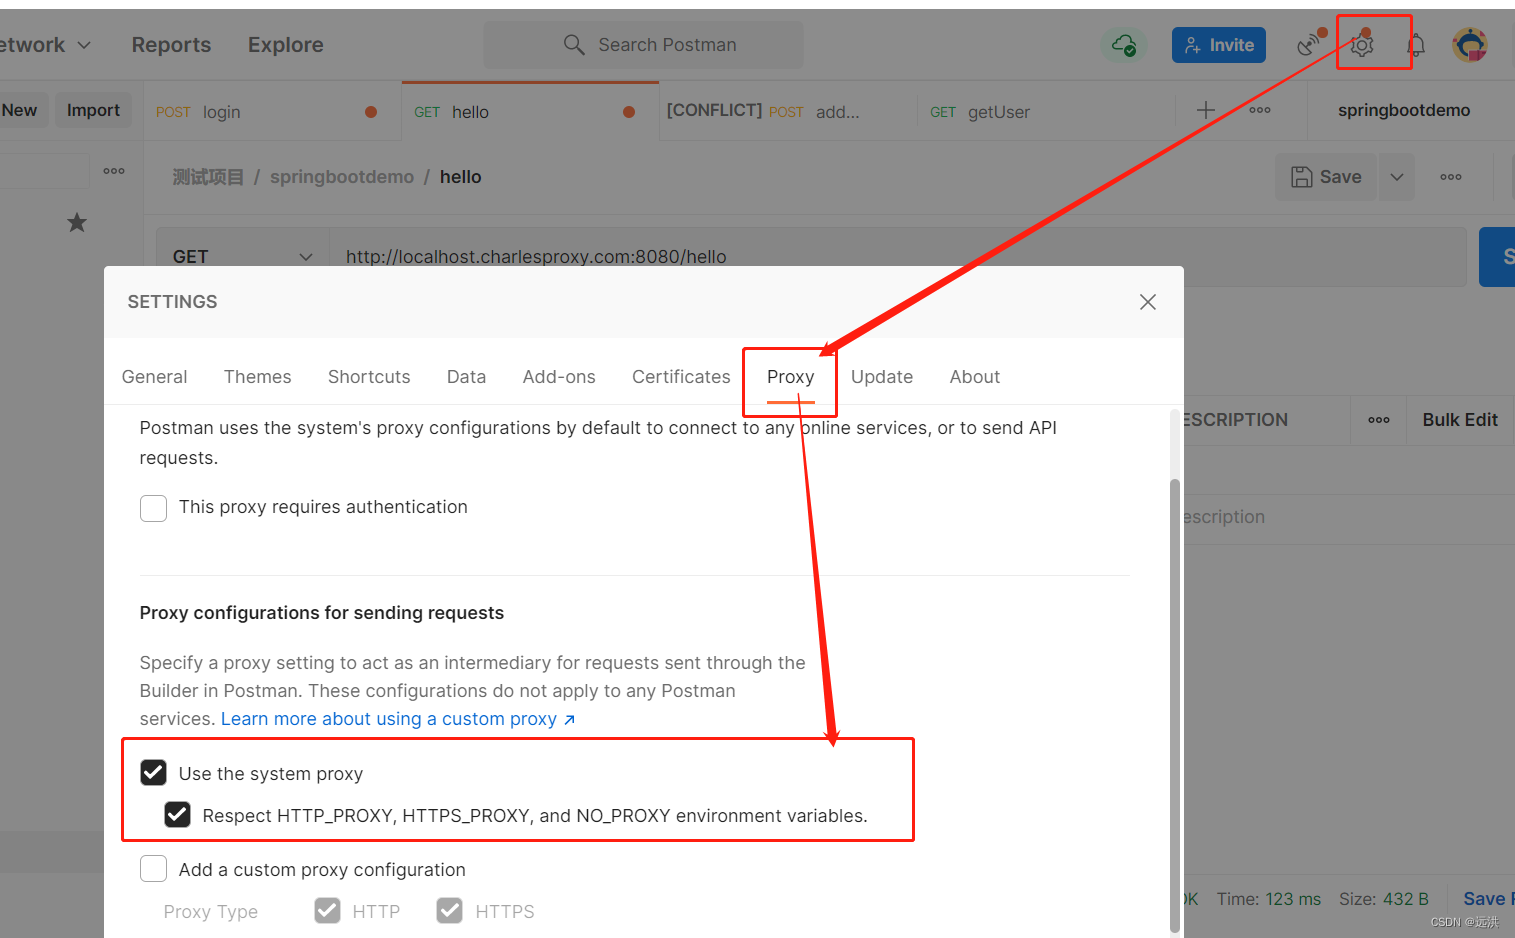Image resolution: width=1515 pixels, height=938 pixels.
Task: Open Postman settings gear icon
Action: pyautogui.click(x=1362, y=45)
